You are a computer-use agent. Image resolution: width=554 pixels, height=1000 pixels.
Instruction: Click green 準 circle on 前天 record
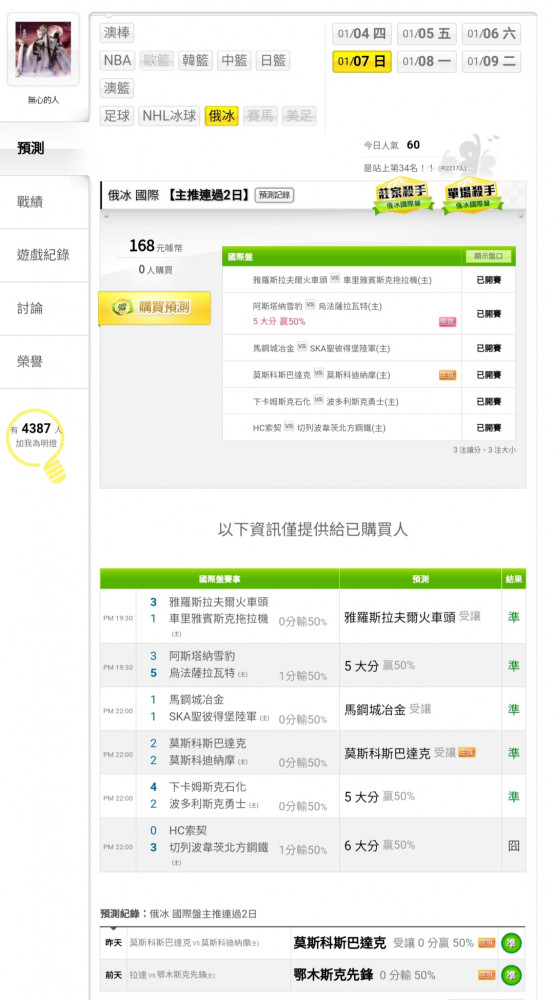511,974
